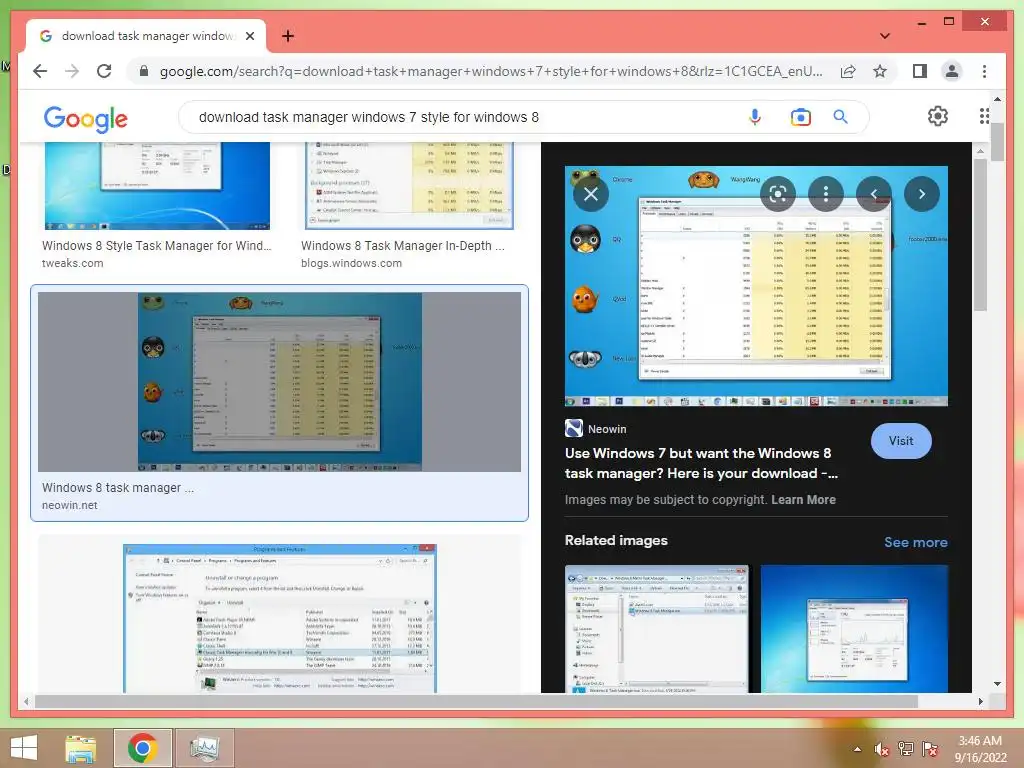Click See more related images

(x=916, y=542)
